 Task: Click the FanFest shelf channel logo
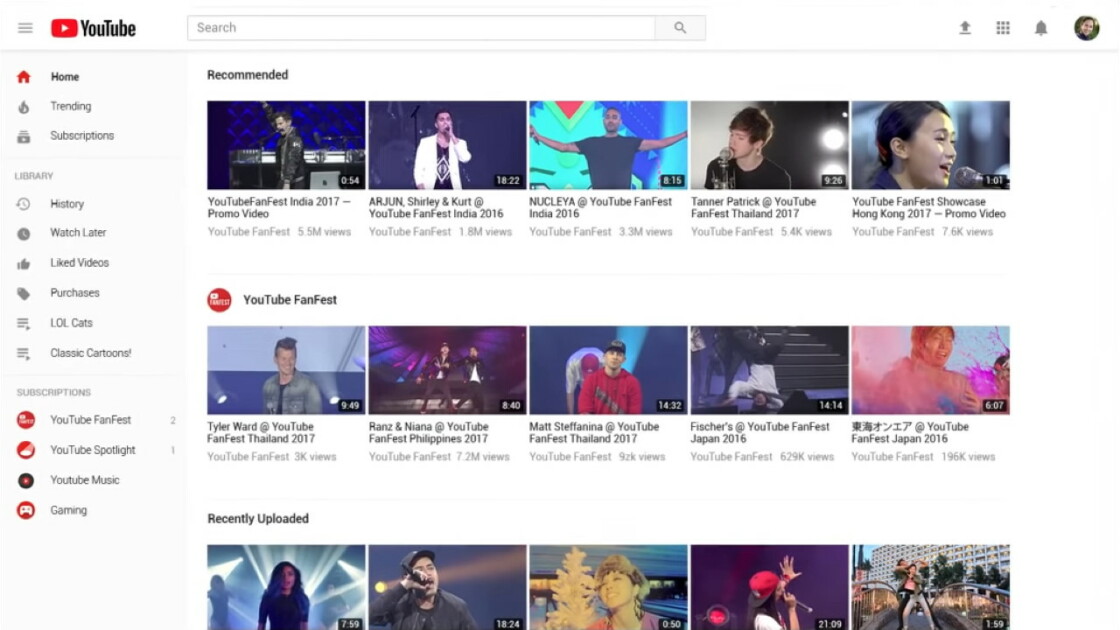pos(219,300)
